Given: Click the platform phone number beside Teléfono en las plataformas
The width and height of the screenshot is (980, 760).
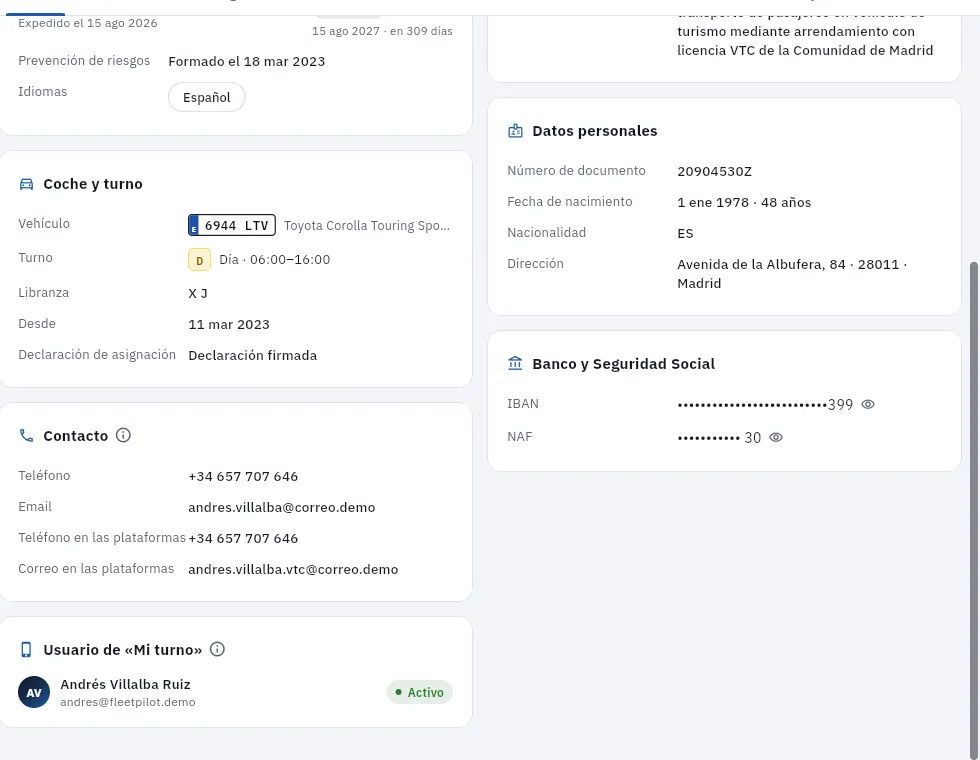Looking at the screenshot, I should coord(243,539).
